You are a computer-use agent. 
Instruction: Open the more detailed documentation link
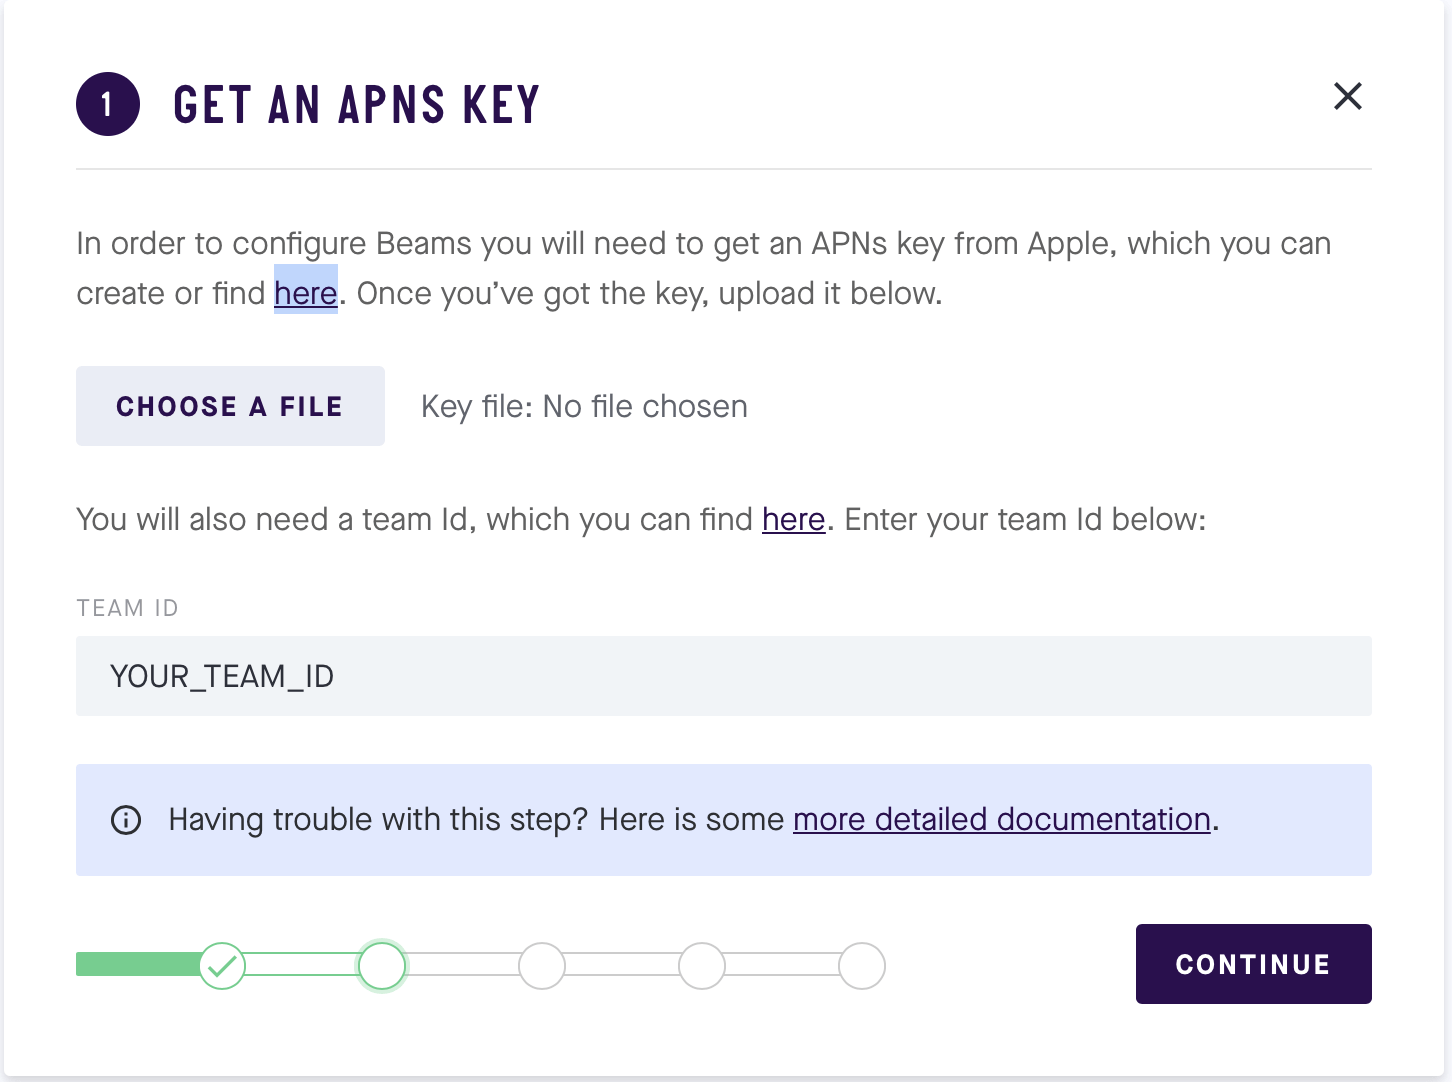tap(1002, 819)
